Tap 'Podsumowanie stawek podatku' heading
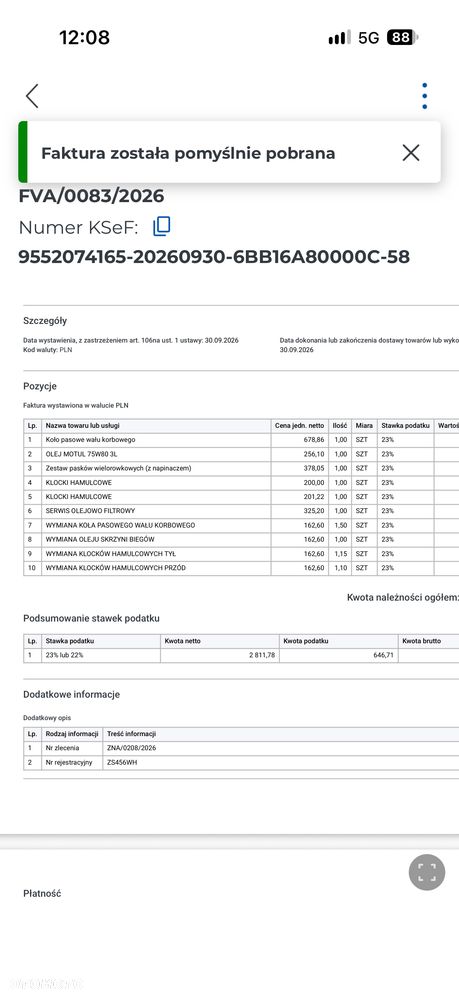The width and height of the screenshot is (459, 998). [92, 619]
